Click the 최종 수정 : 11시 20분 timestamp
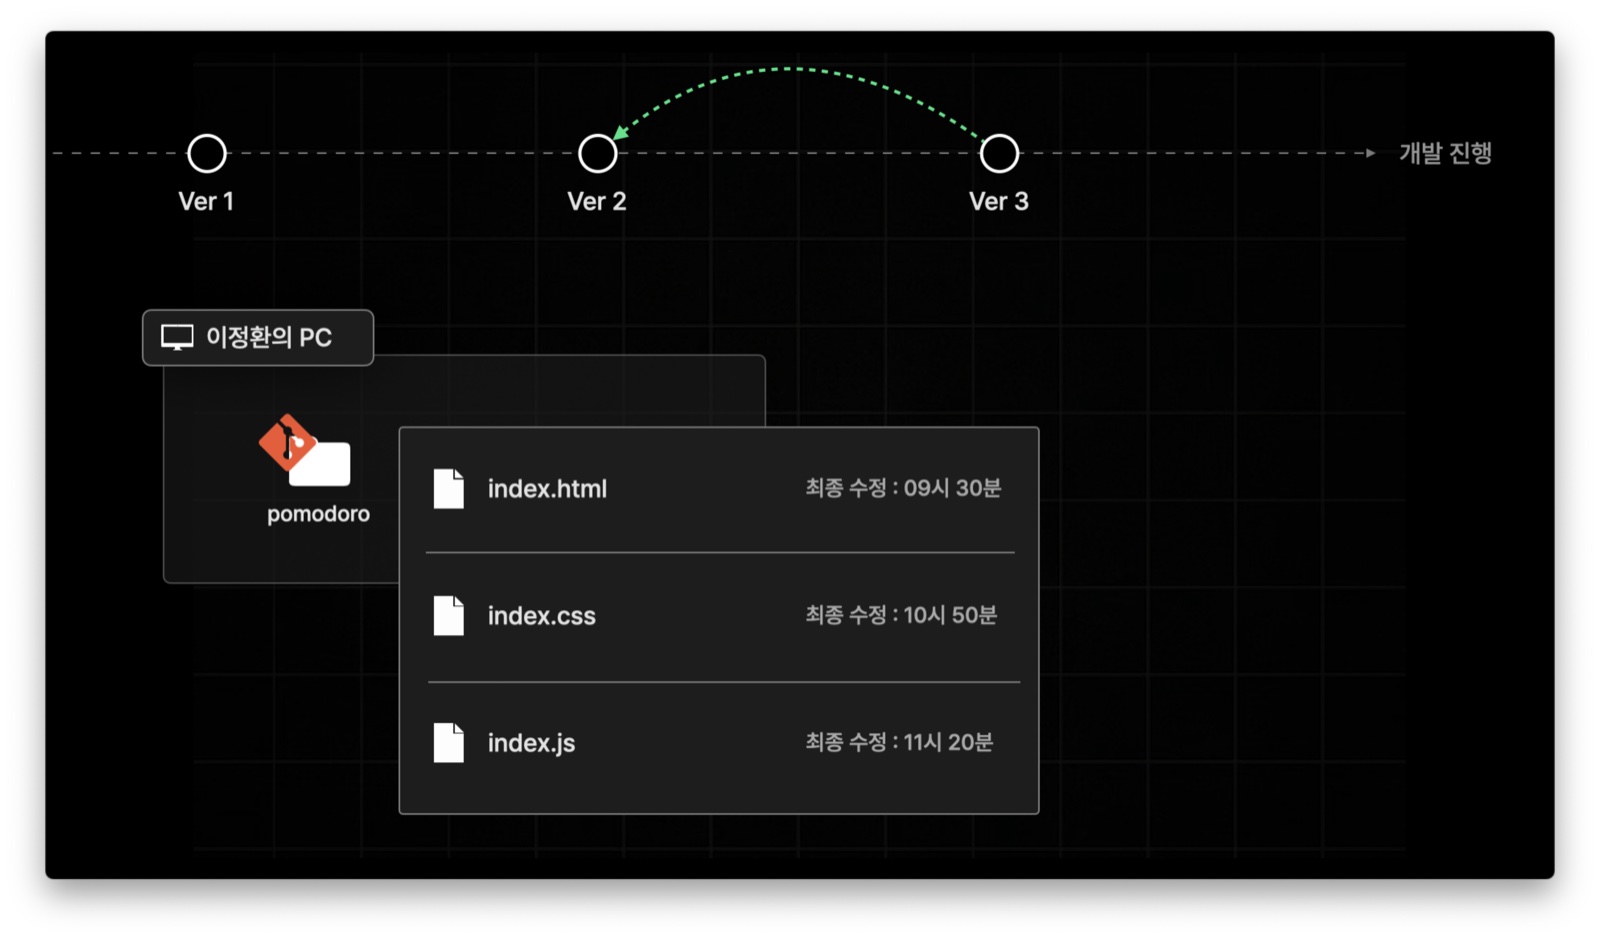This screenshot has height=939, width=1600. point(899,742)
